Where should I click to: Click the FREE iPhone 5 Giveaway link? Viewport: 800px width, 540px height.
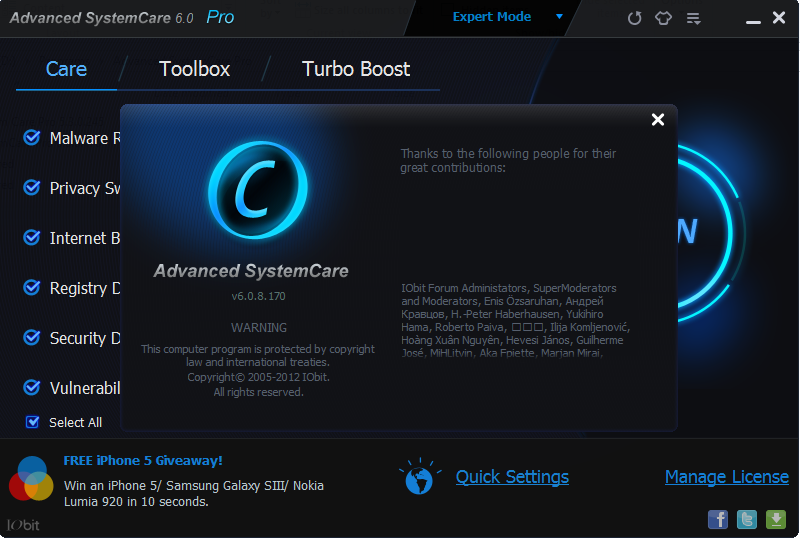point(143,460)
